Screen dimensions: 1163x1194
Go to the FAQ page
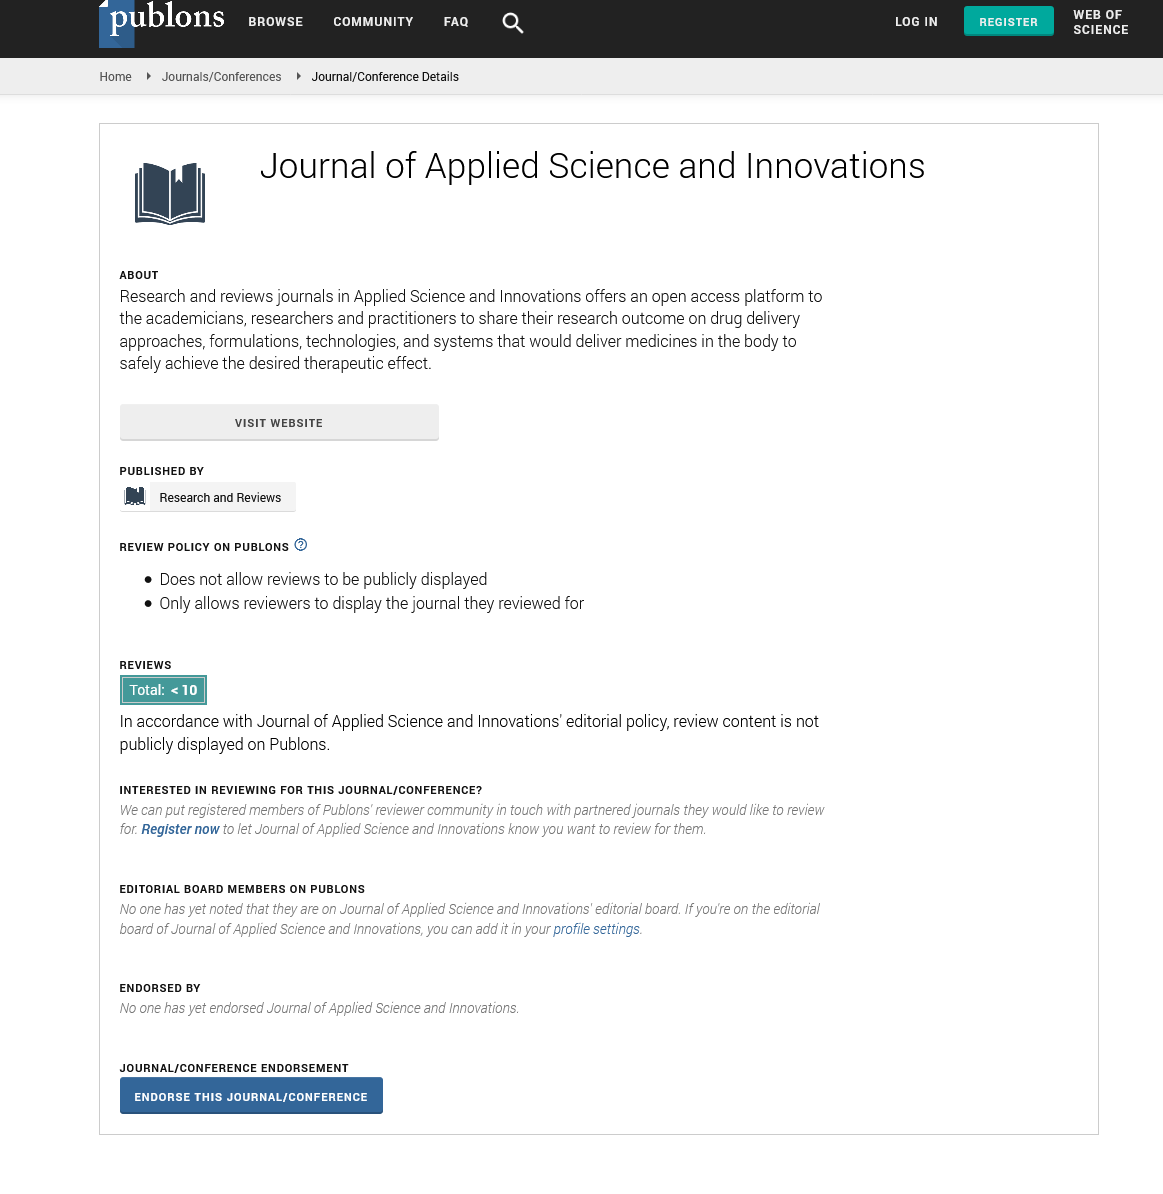(x=456, y=22)
